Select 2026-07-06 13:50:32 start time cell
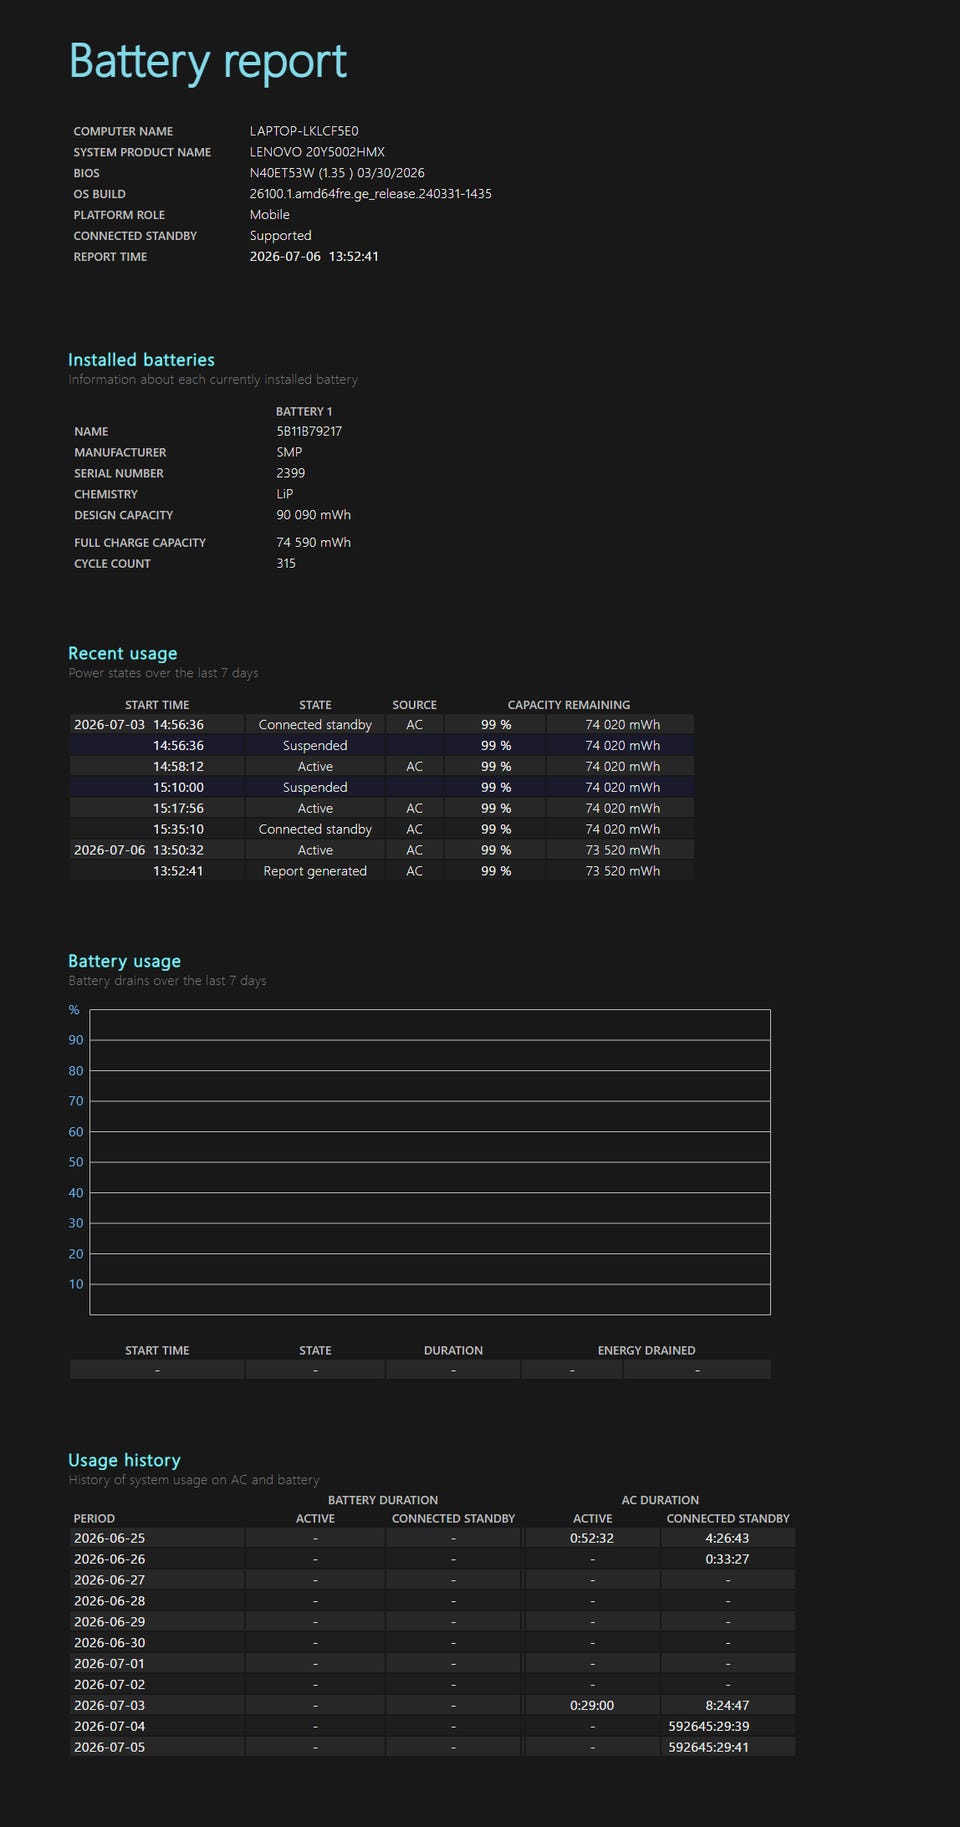Image resolution: width=960 pixels, height=1827 pixels. point(157,851)
